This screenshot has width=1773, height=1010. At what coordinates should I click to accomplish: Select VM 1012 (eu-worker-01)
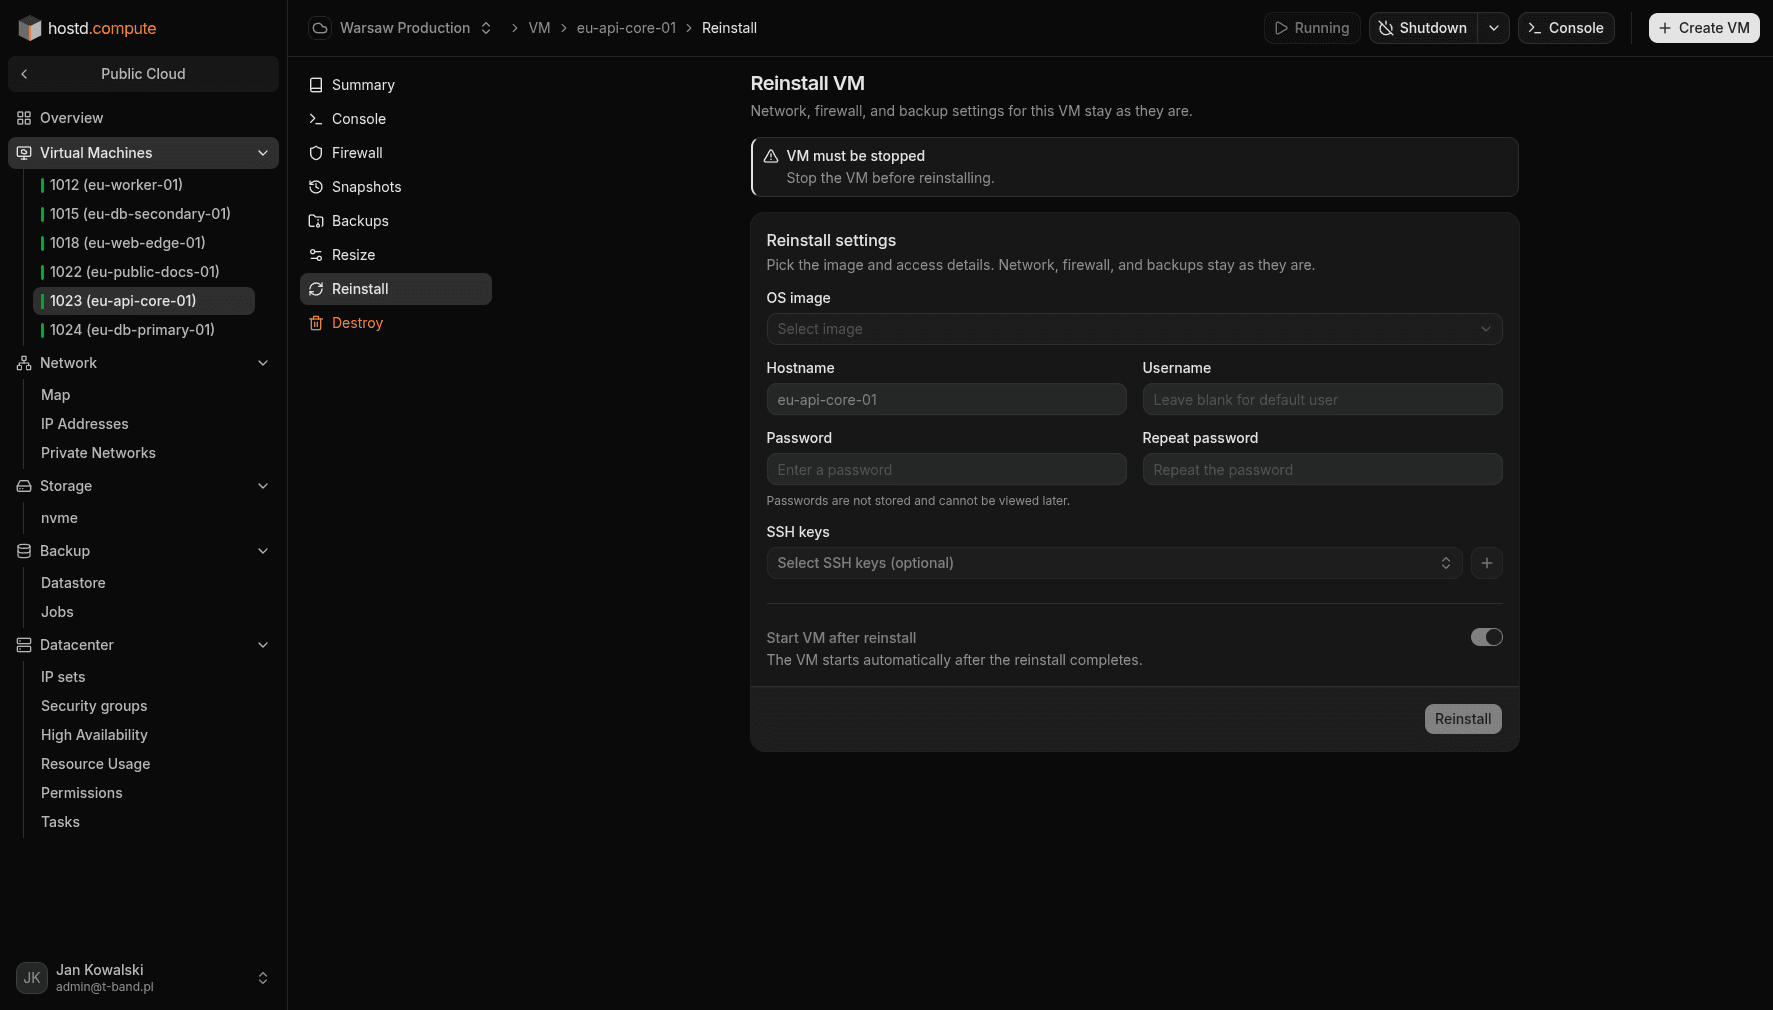point(144,185)
